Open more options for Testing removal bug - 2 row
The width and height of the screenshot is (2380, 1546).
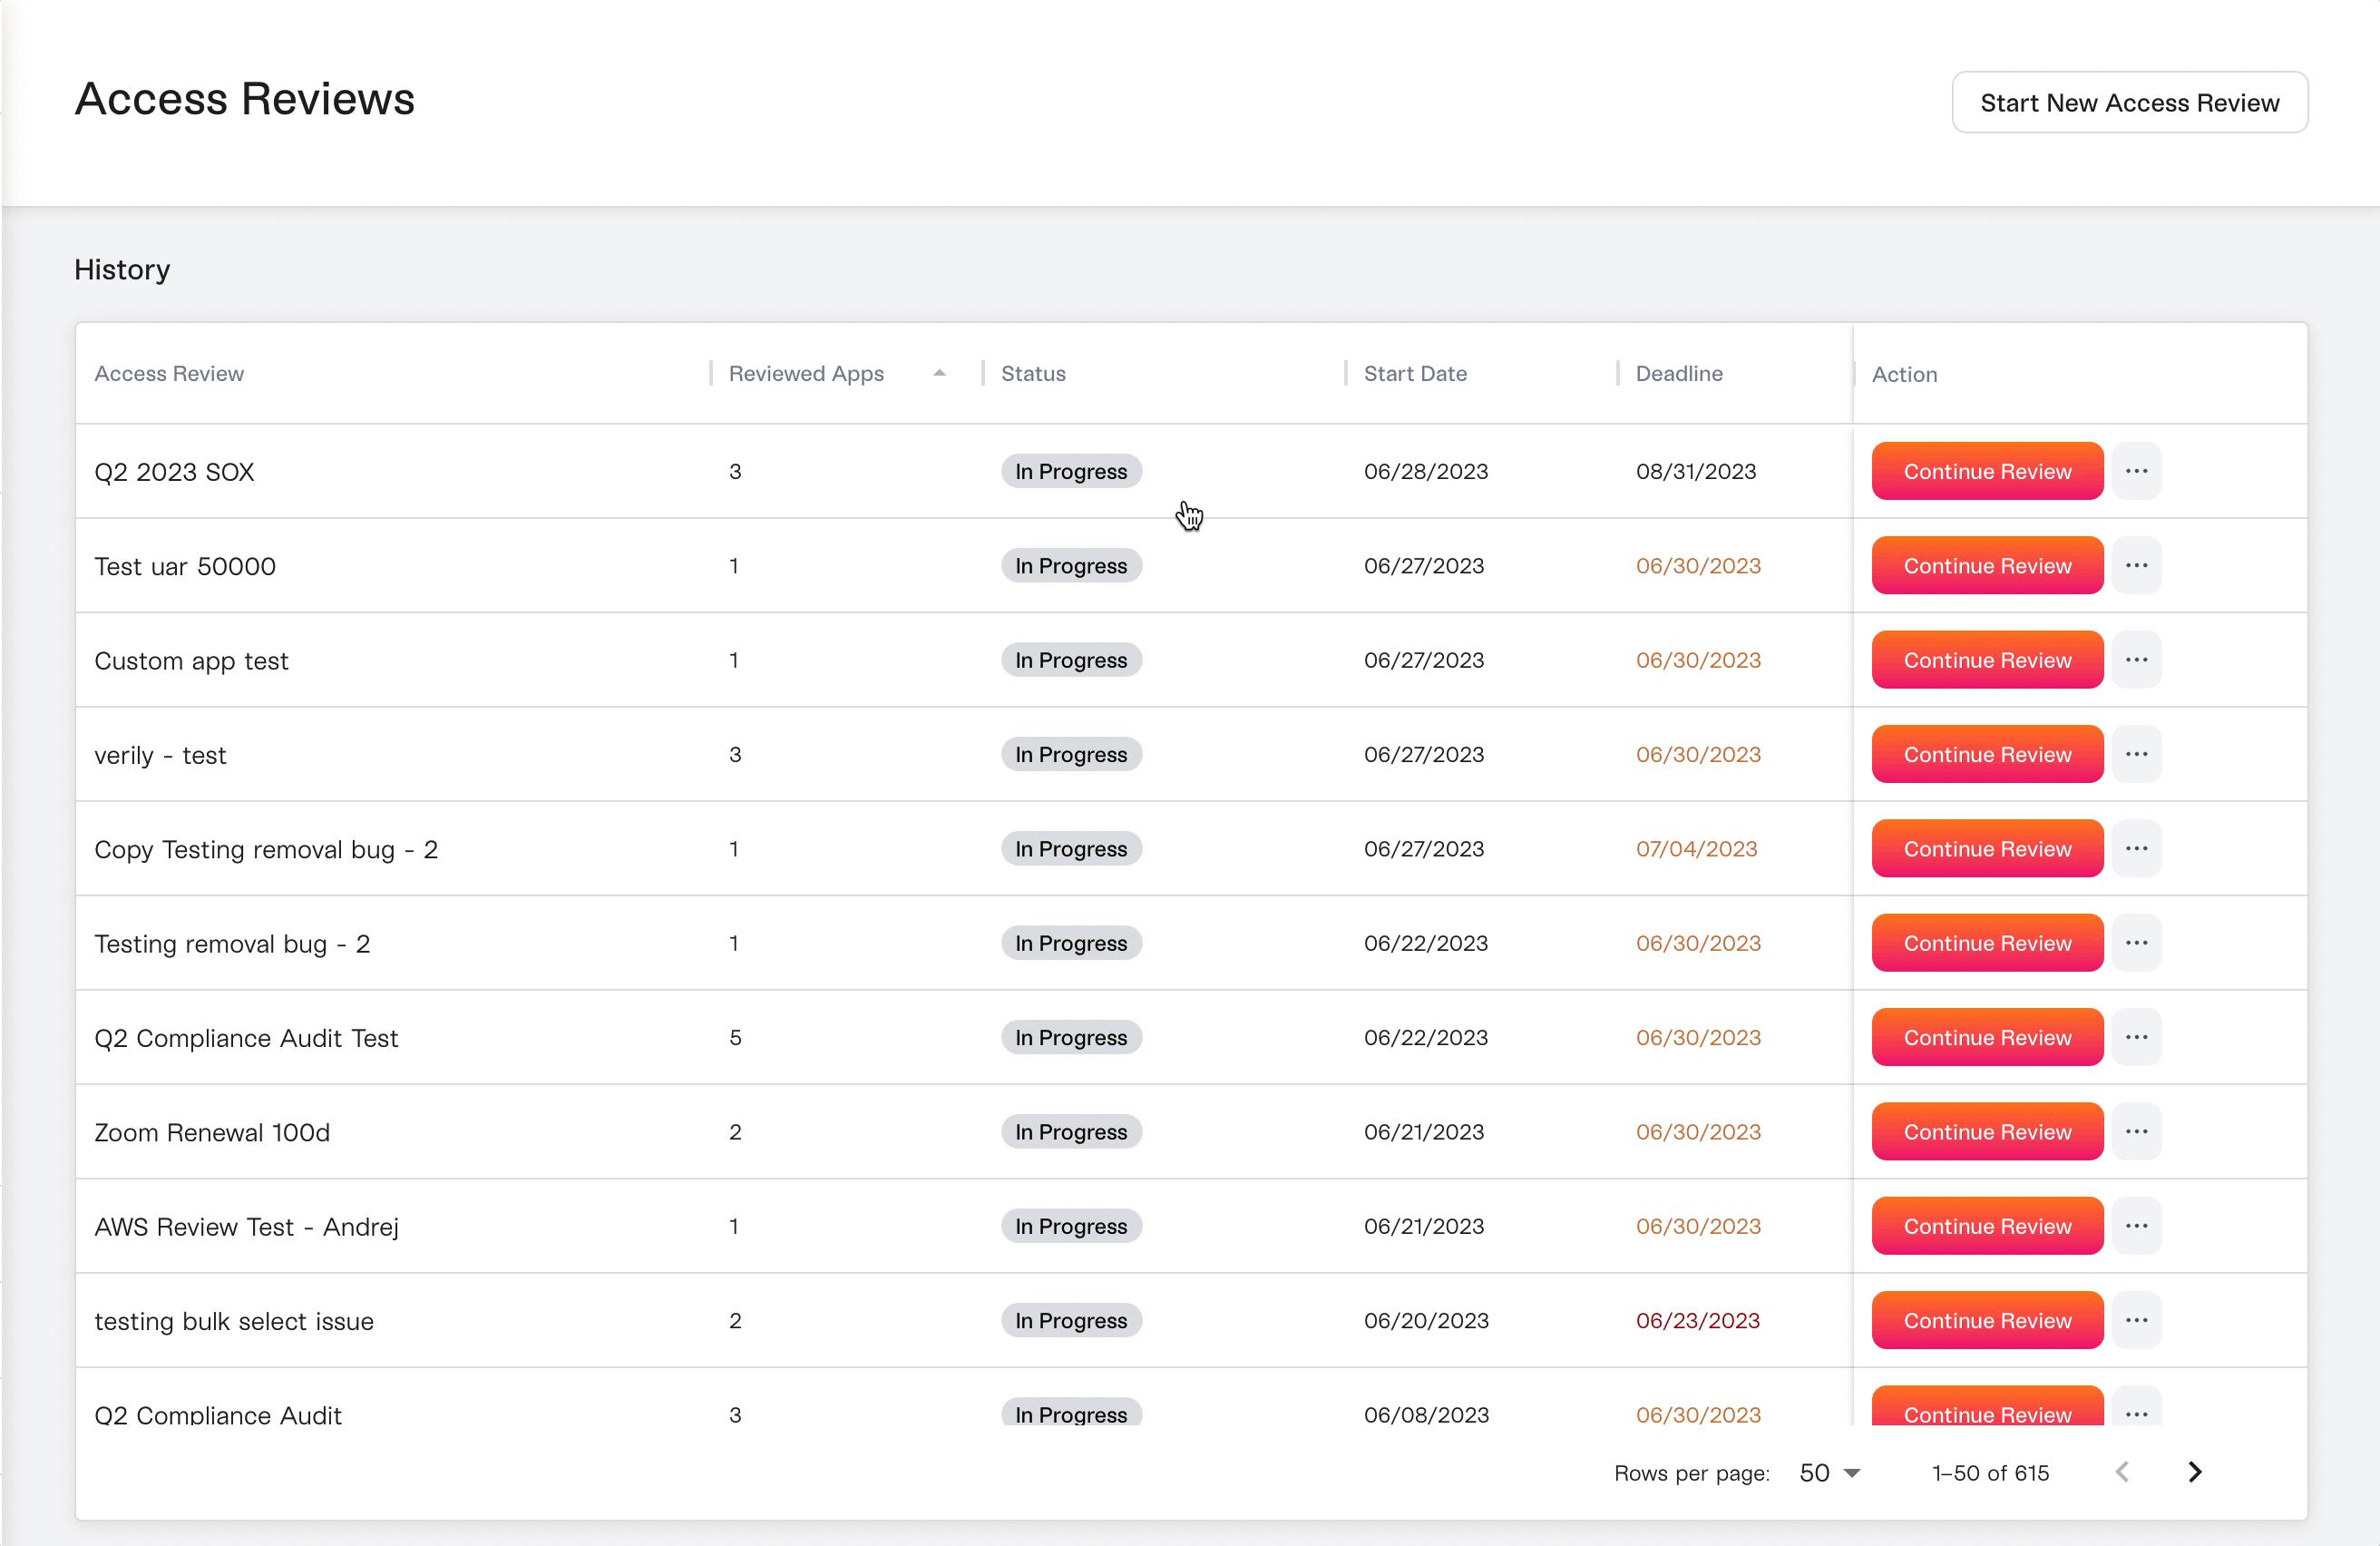(x=2137, y=943)
